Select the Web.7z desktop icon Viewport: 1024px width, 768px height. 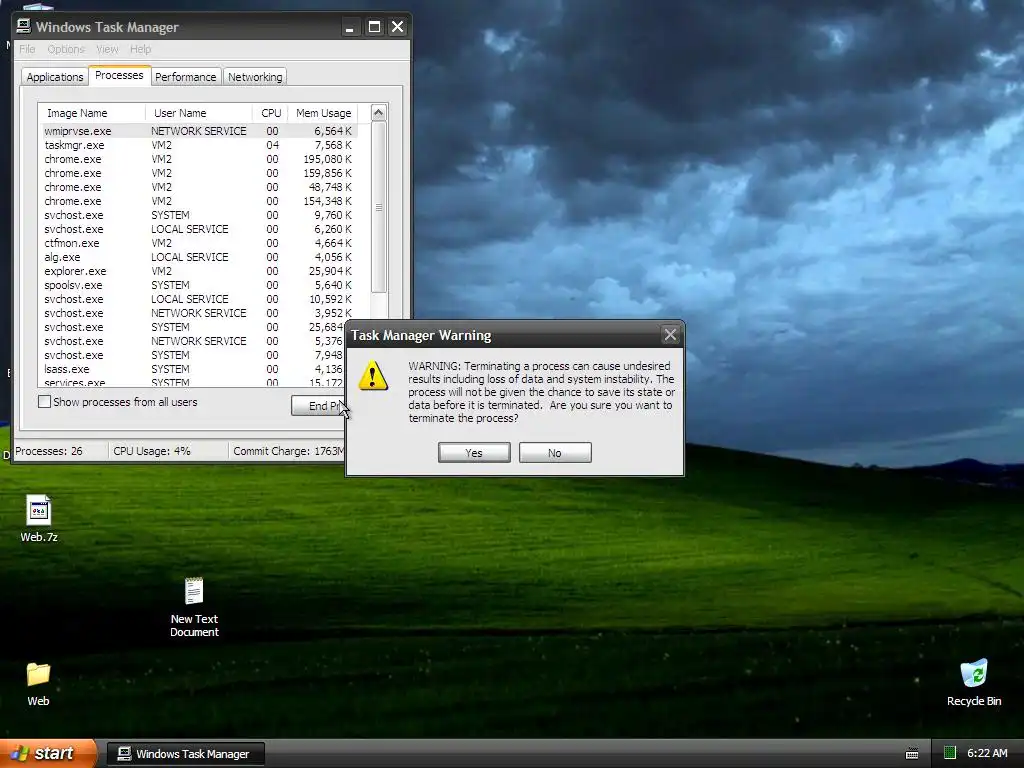tap(39, 519)
